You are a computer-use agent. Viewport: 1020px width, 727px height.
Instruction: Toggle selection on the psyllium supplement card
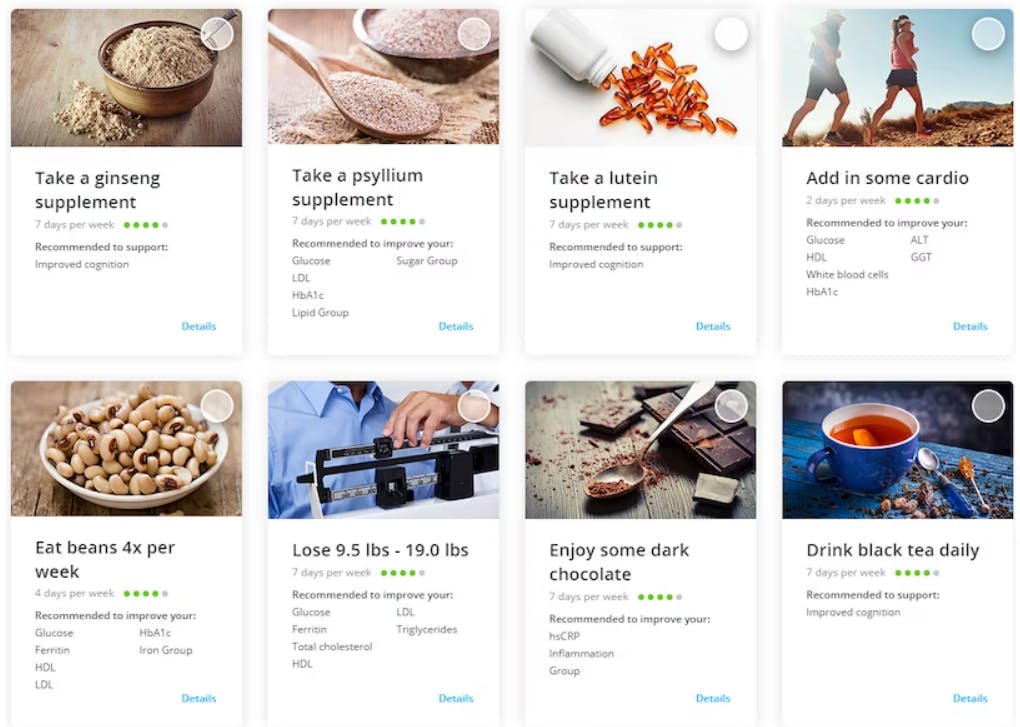474,33
